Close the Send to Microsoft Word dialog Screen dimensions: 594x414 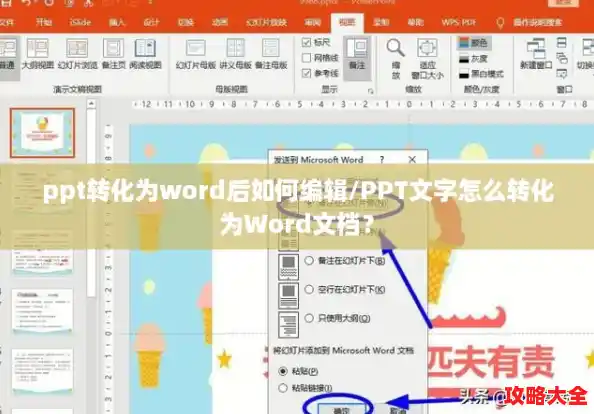pos(412,160)
